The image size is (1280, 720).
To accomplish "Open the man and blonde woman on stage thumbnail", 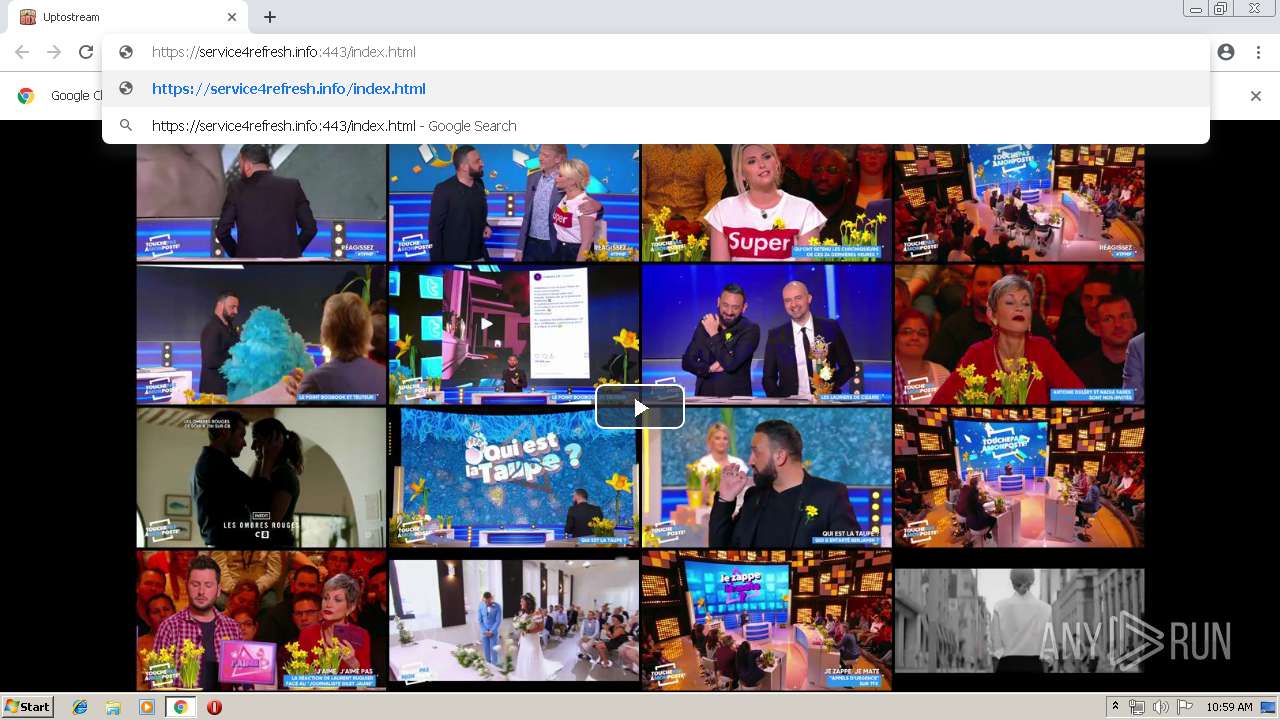I will tap(514, 203).
